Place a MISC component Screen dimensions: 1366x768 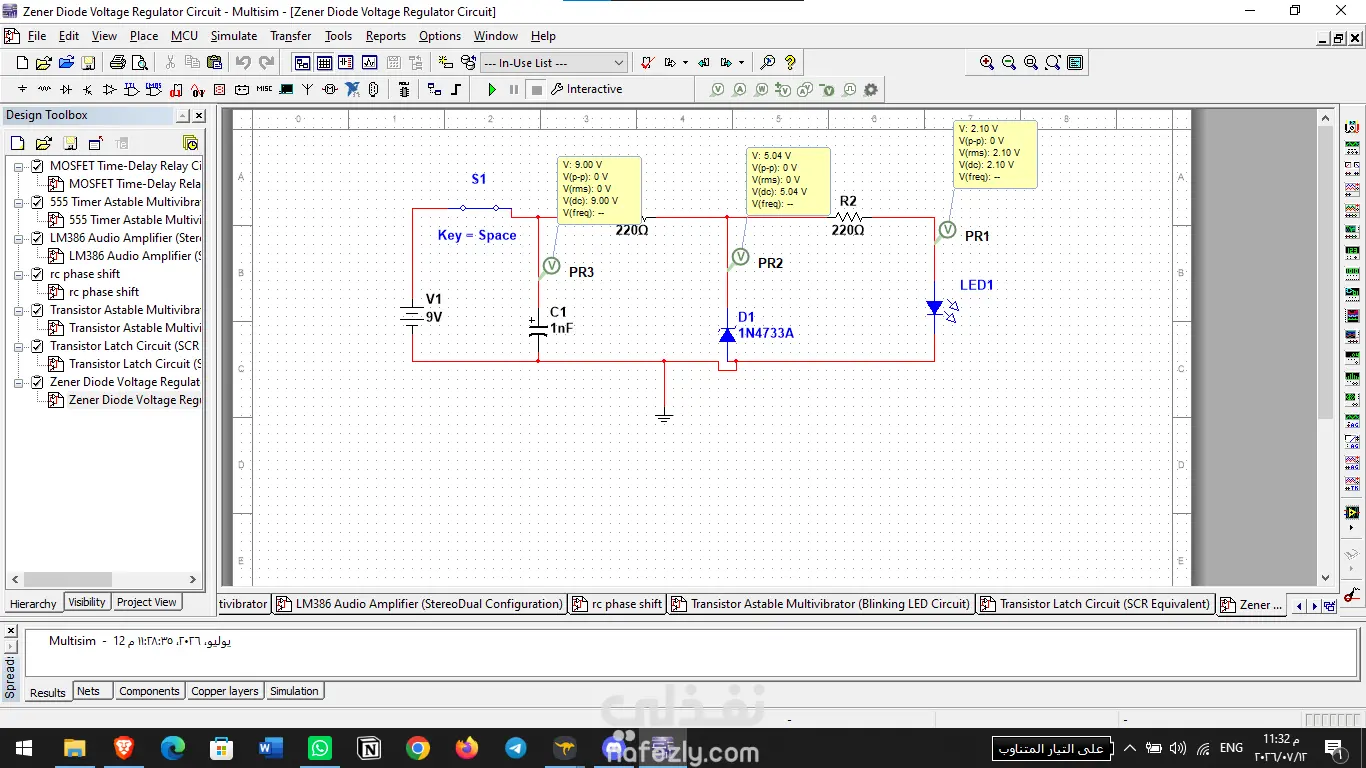[264, 89]
